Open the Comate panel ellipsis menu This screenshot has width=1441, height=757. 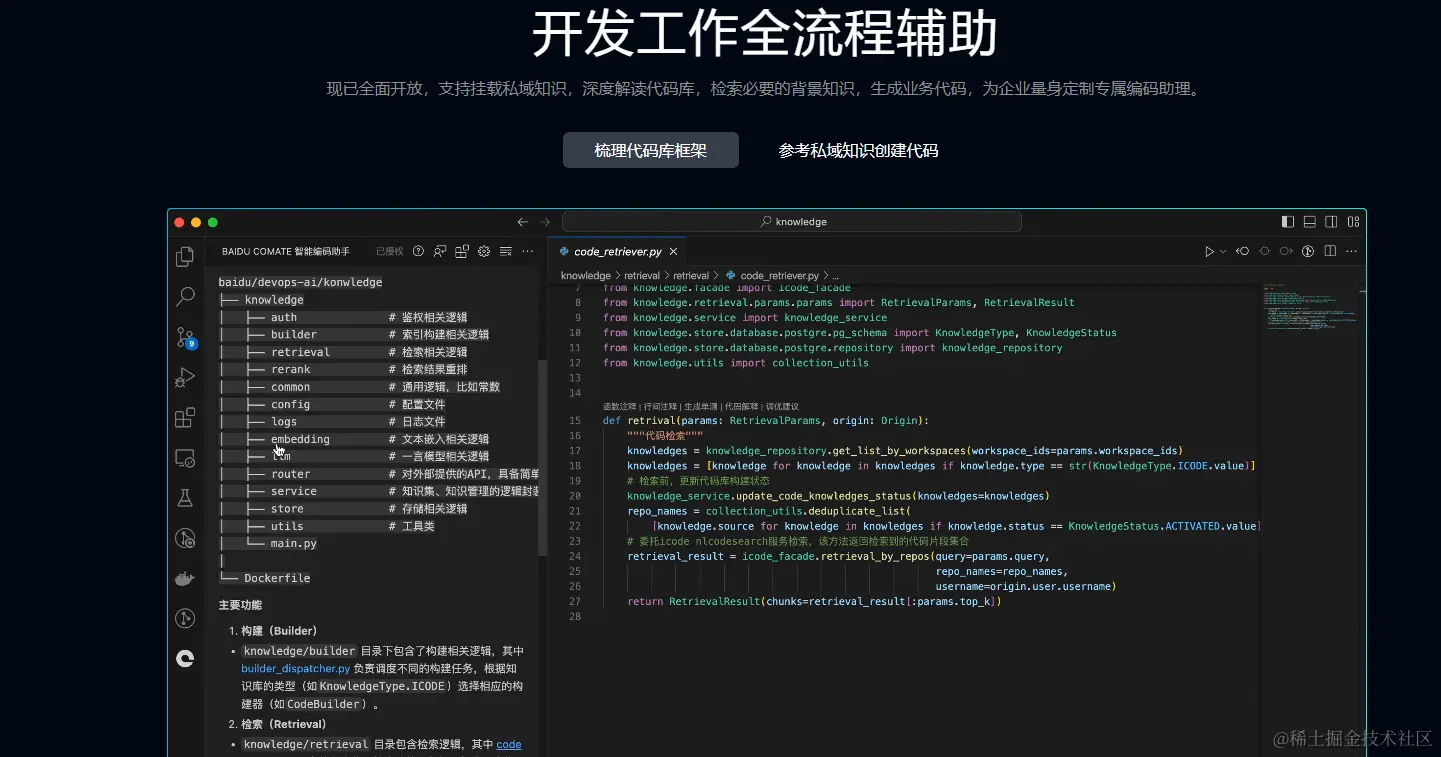(528, 251)
